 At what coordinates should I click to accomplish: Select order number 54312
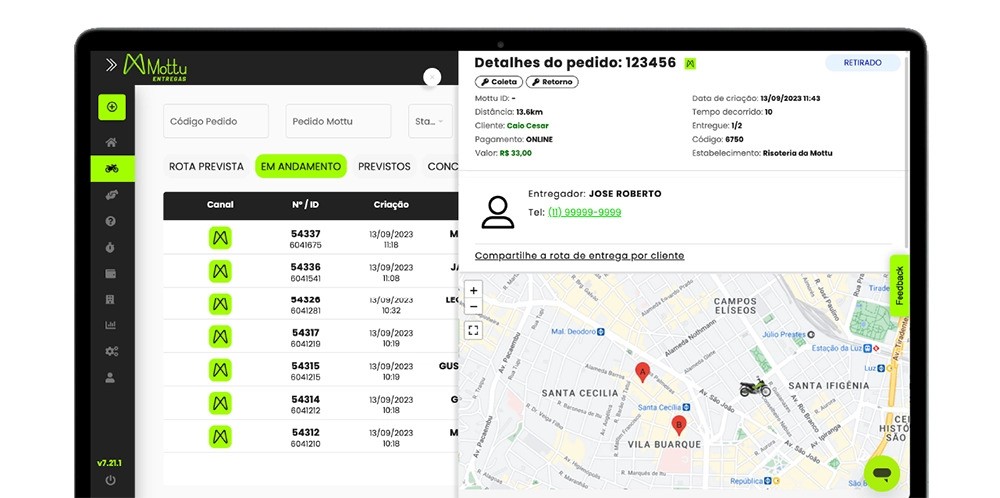tap(305, 432)
